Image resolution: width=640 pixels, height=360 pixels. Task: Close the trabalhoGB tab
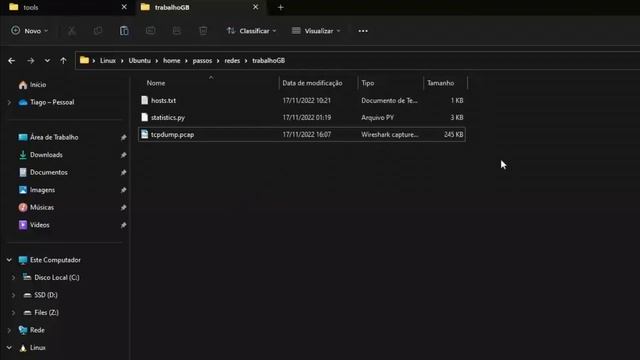click(x=256, y=7)
